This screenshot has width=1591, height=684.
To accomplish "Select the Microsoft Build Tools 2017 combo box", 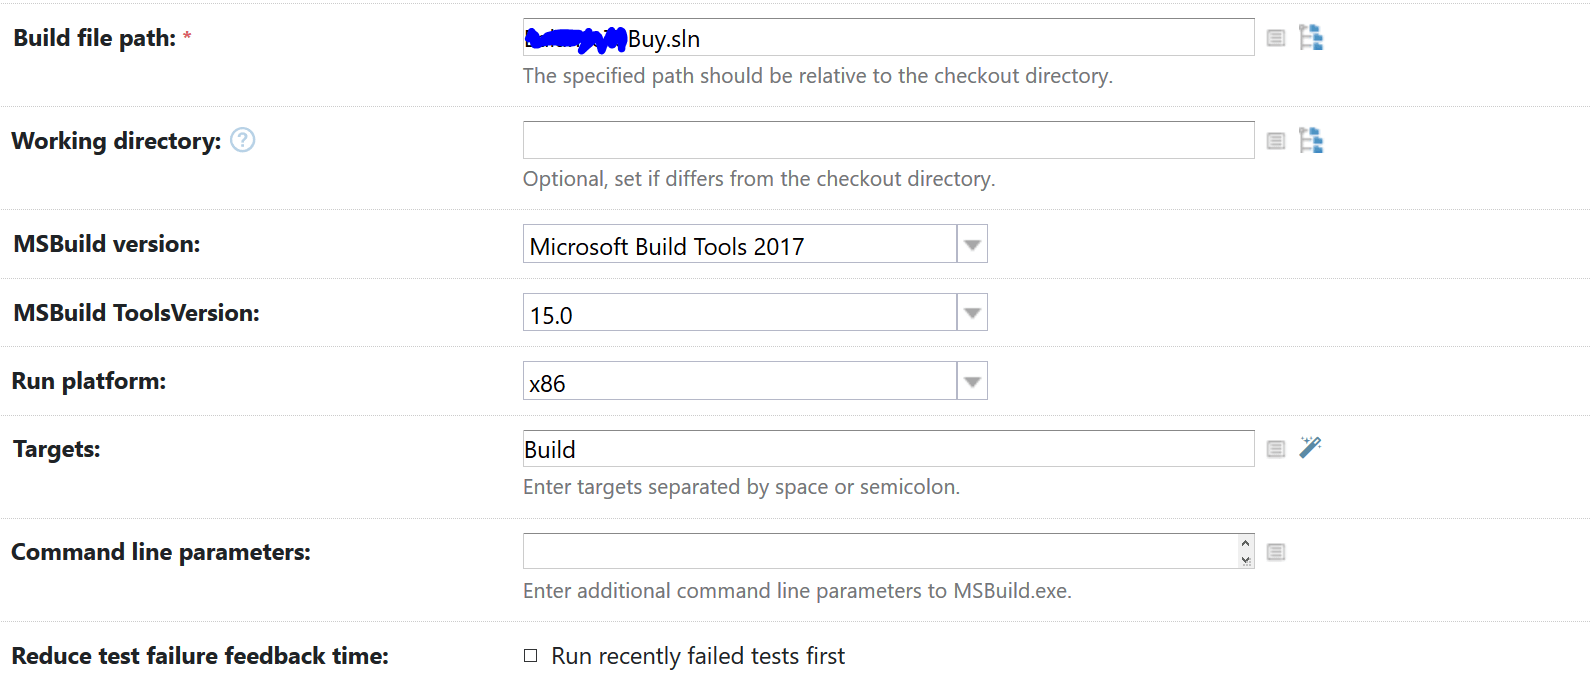I will 740,245.
